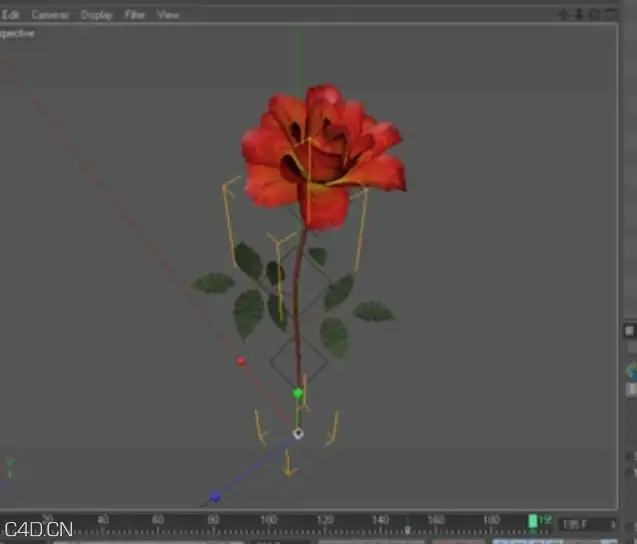
Task: Click the viewport zoom-camera icon
Action: [x=578, y=15]
